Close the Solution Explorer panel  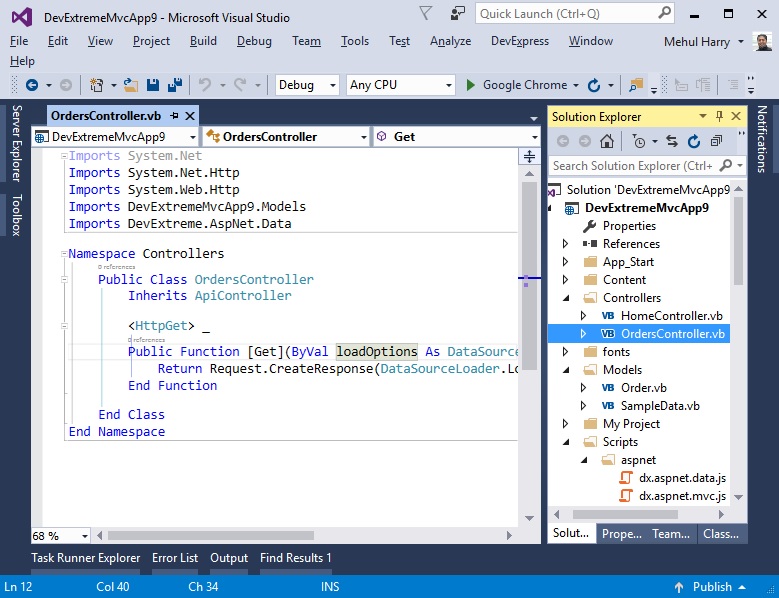(736, 116)
